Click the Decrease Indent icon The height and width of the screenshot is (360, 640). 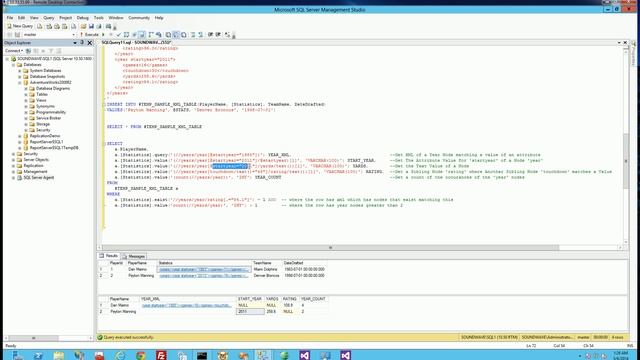click(x=211, y=35)
